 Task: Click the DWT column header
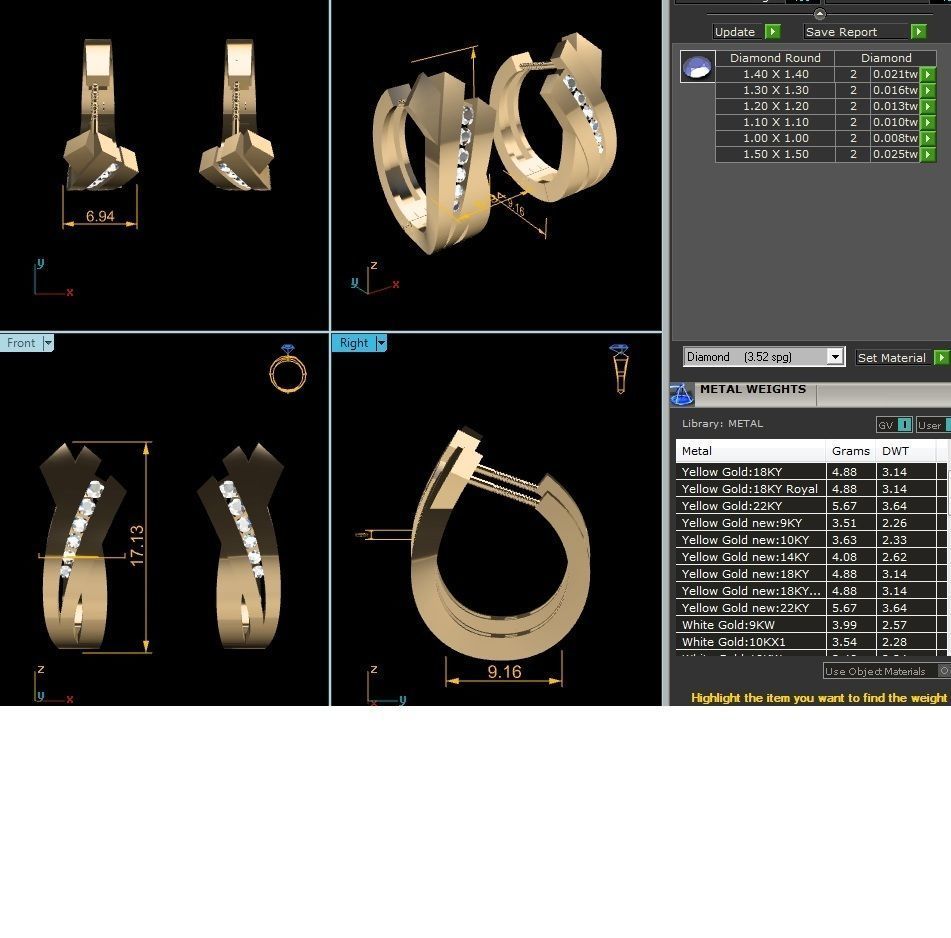tap(906, 451)
